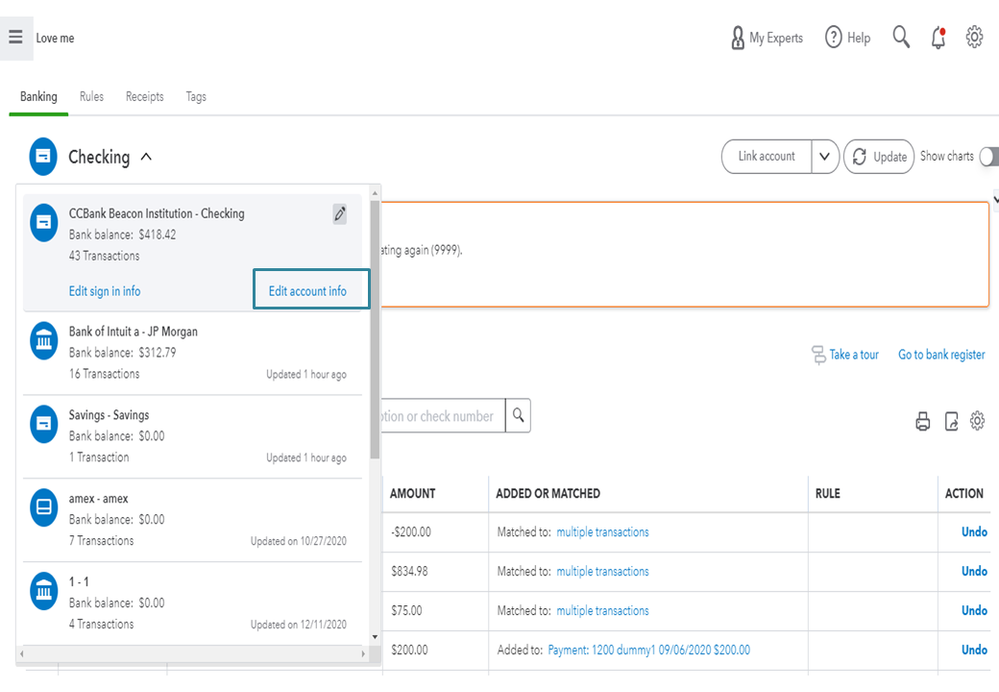Click the search by description input field
The image size is (999, 692).
click(x=438, y=416)
